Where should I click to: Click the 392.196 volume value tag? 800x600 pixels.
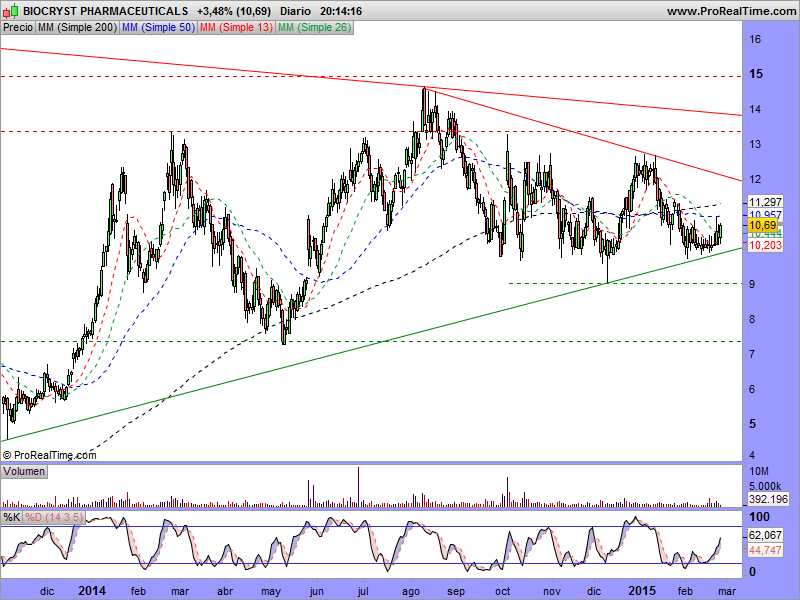point(768,499)
